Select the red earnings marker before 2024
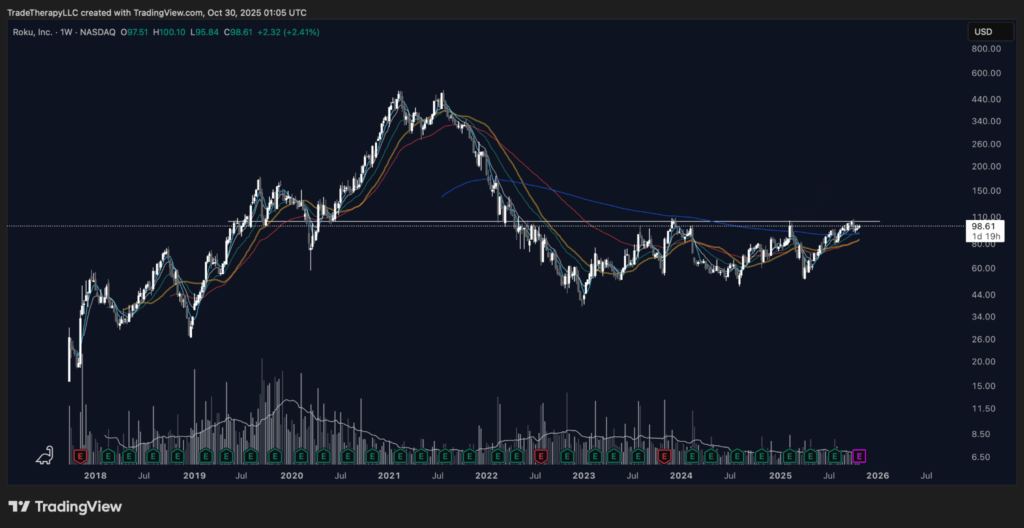 coord(663,456)
